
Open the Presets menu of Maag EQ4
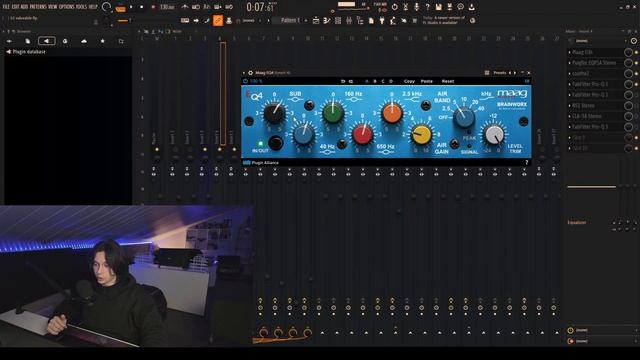click(500, 73)
